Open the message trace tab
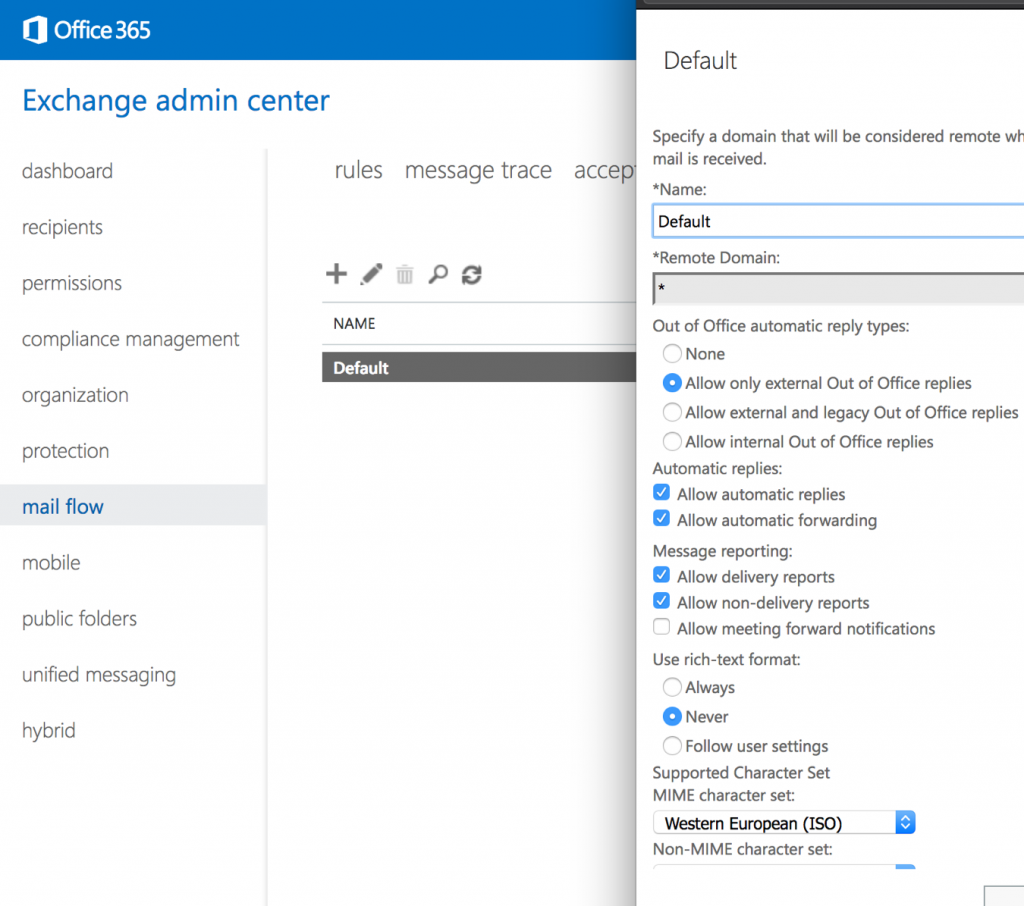 click(478, 170)
